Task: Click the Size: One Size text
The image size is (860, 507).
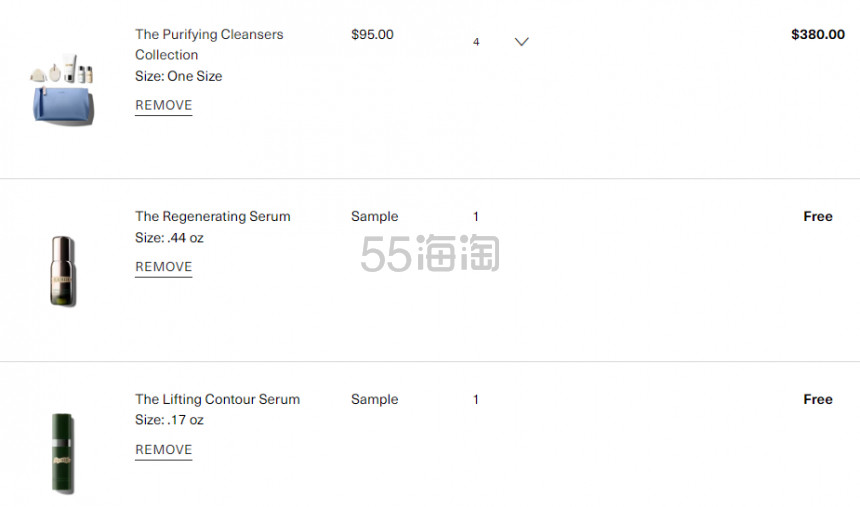Action: (179, 76)
